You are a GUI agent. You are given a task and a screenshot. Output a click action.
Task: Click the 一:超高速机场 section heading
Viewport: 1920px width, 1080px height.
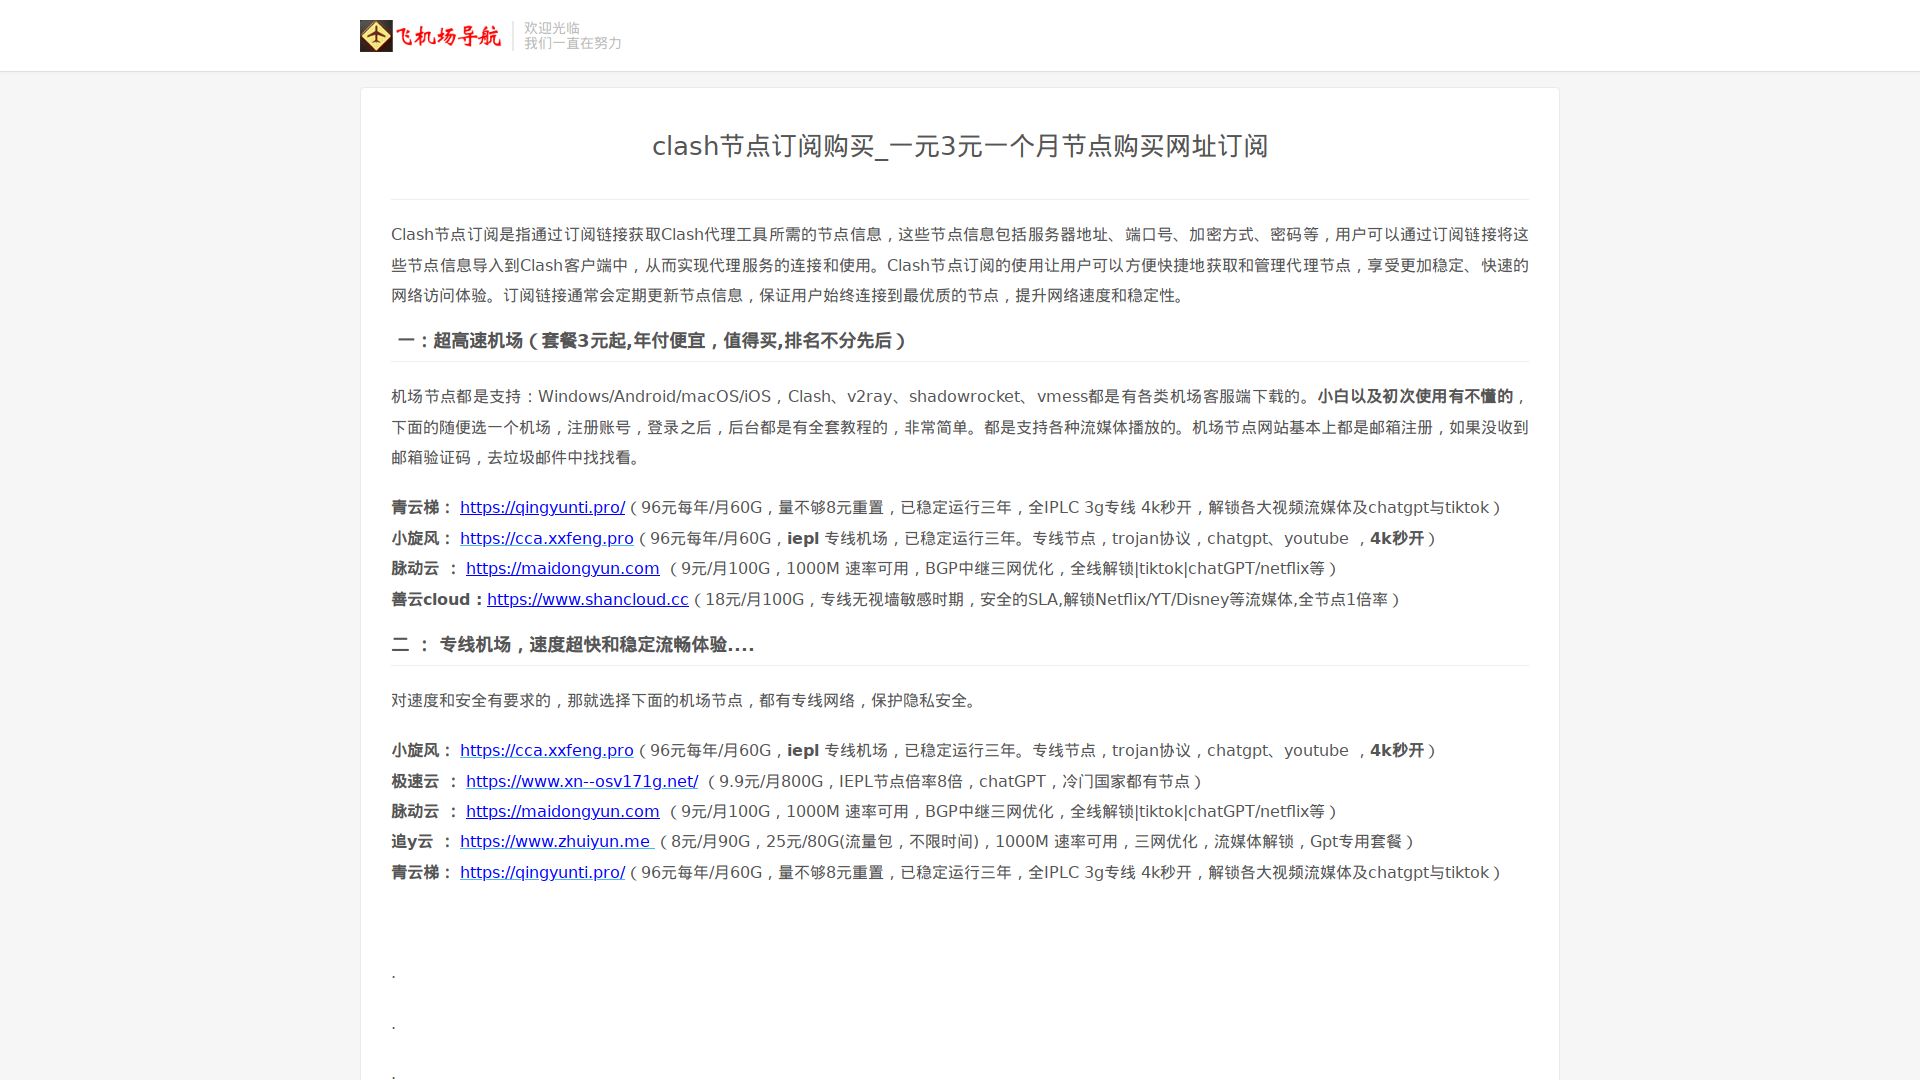(651, 341)
